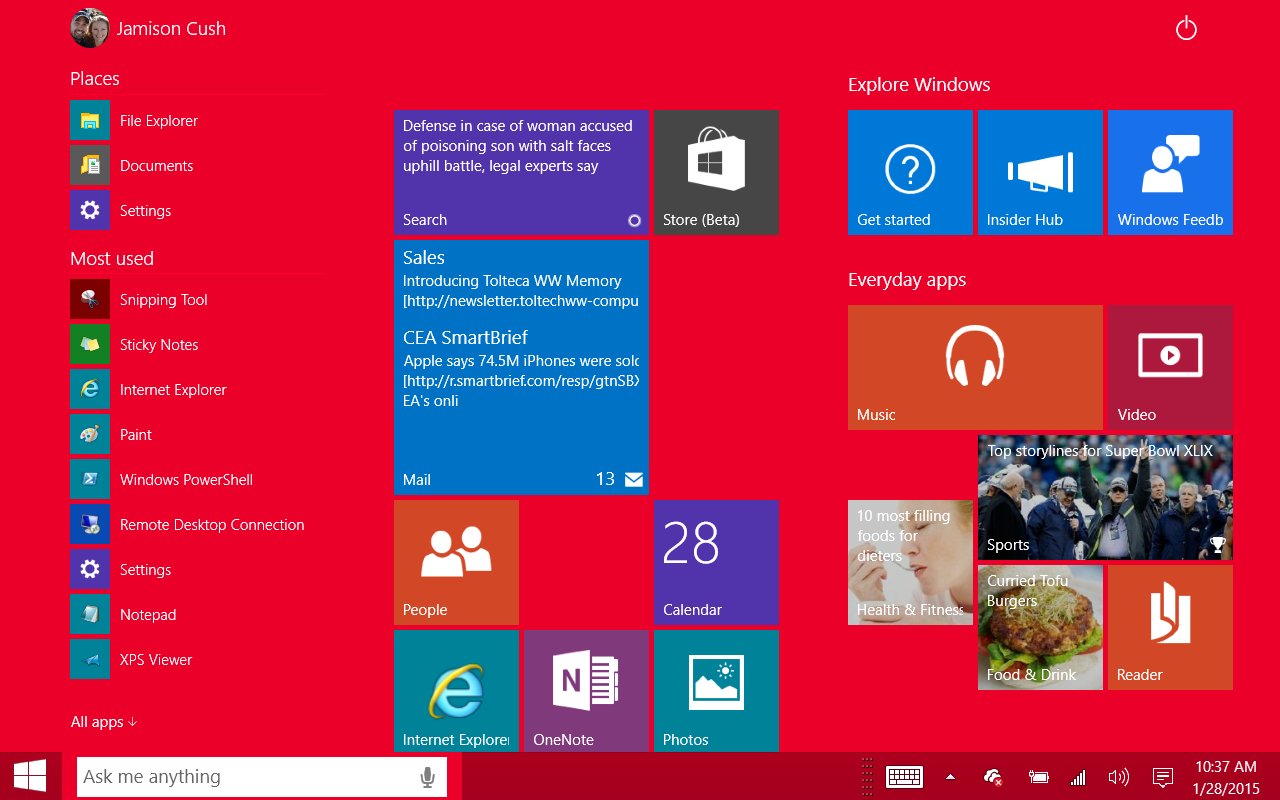Check battery status in system tray

point(1039,777)
